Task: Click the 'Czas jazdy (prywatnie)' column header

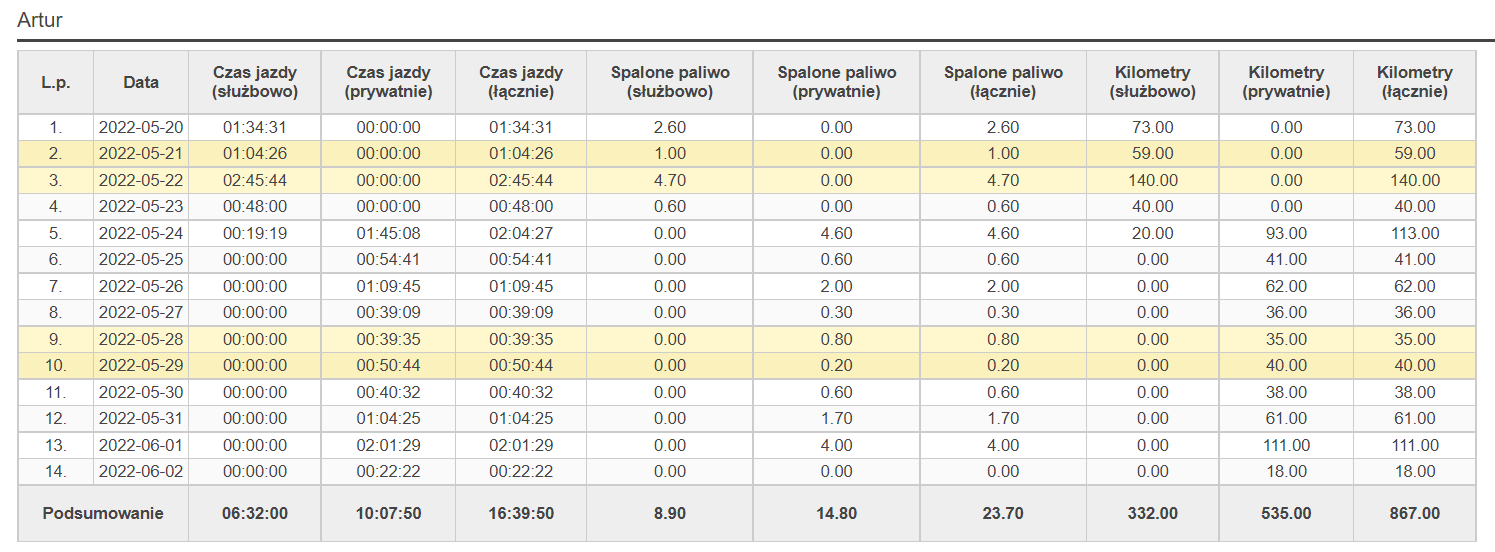Action: tap(388, 82)
